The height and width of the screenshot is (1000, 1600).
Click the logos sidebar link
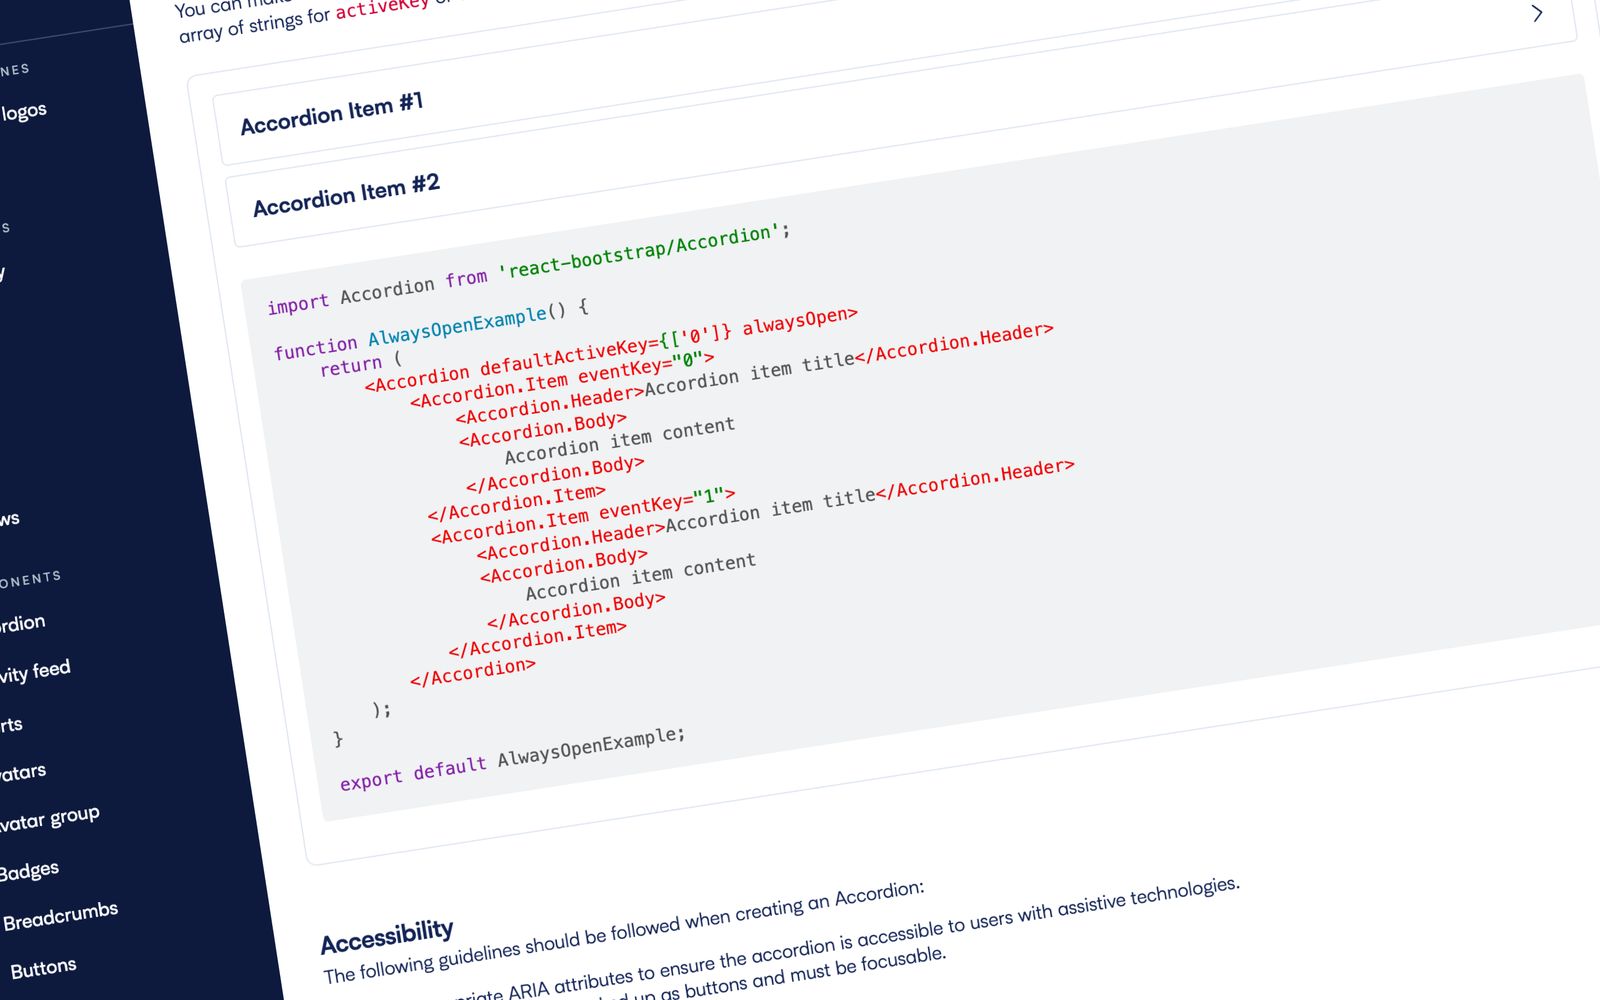tap(24, 111)
